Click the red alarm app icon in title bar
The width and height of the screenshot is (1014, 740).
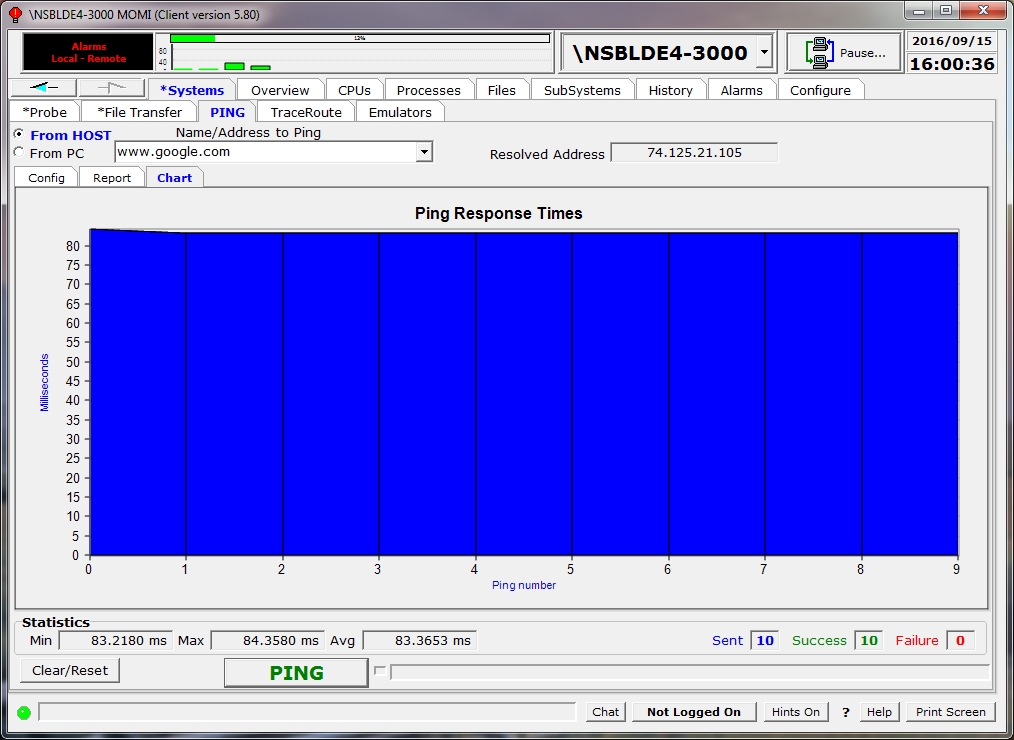15,14
